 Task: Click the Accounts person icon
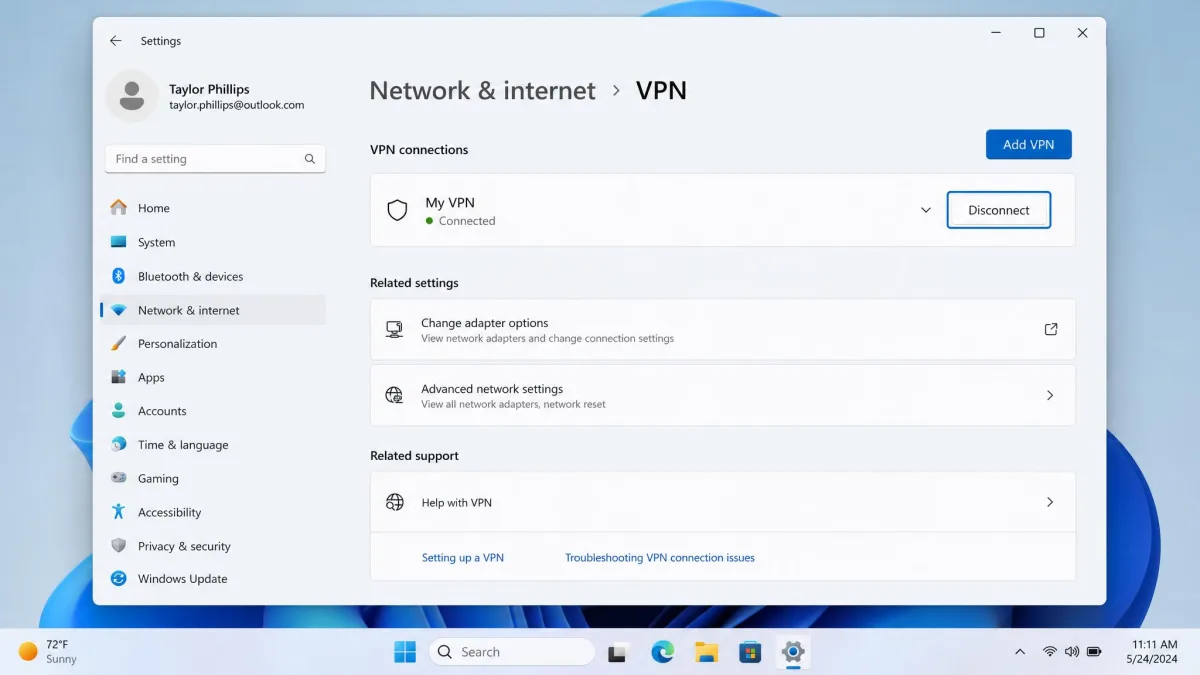(x=118, y=411)
